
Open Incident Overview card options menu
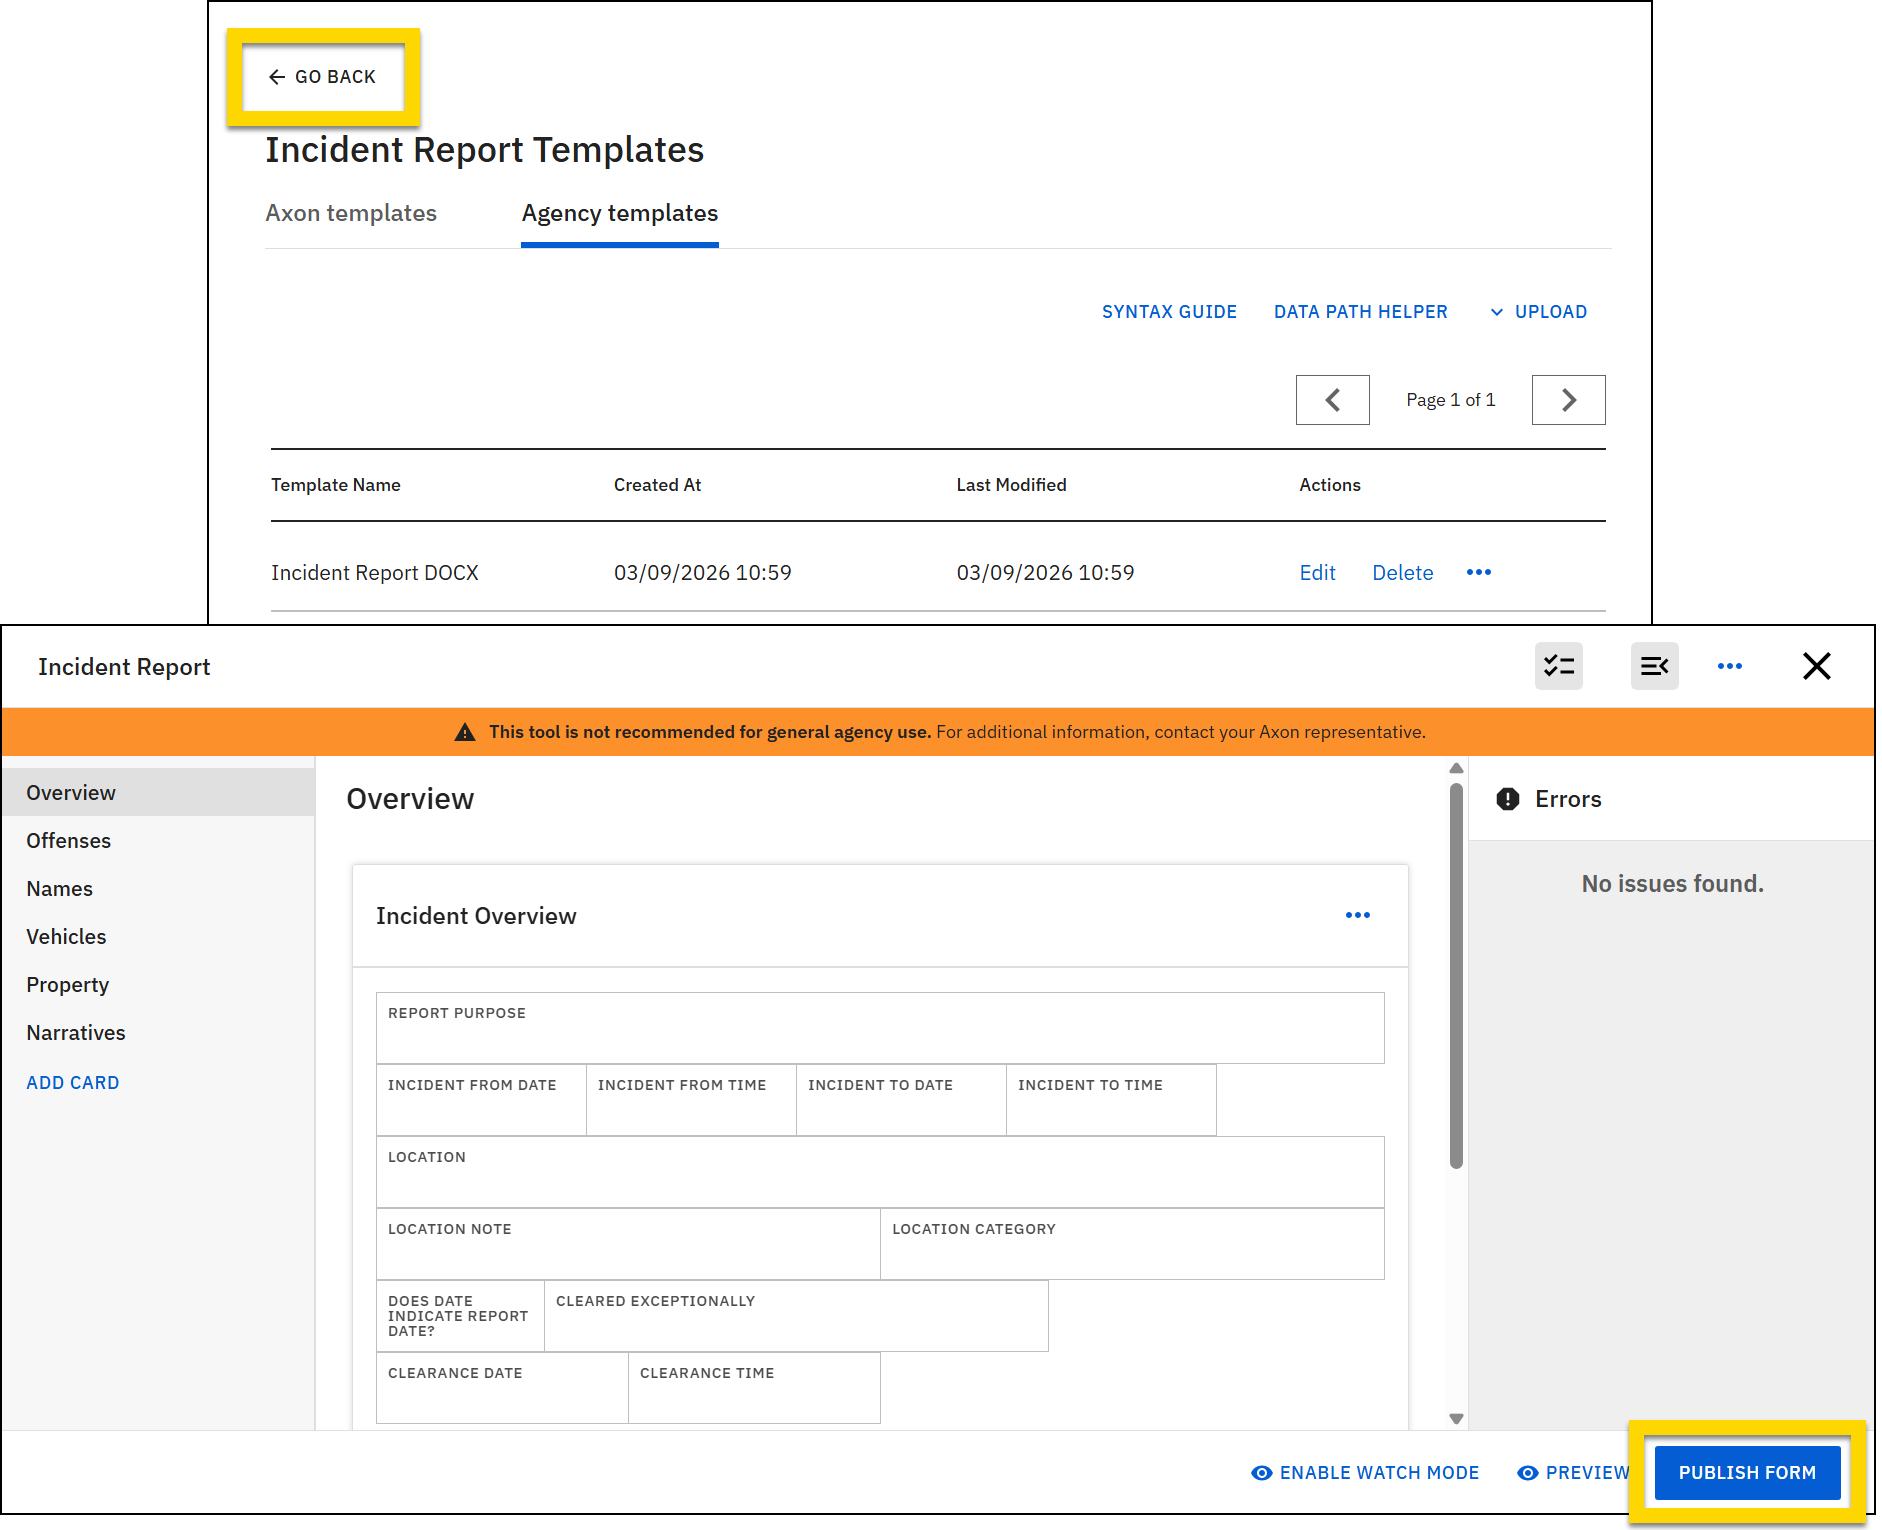click(1357, 914)
